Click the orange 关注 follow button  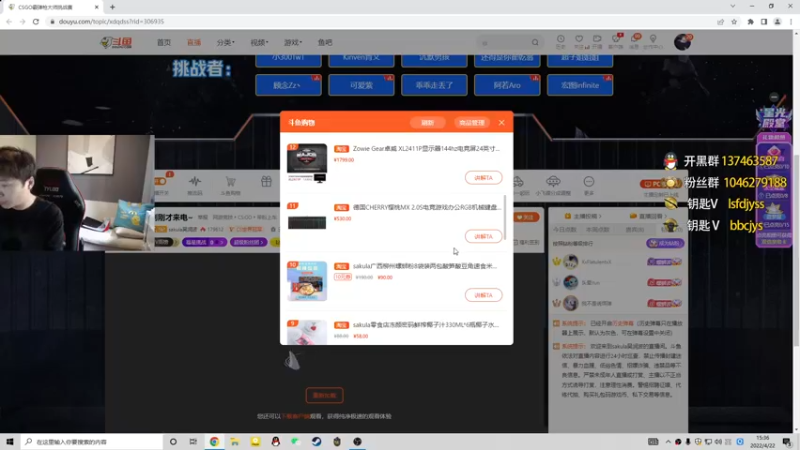[x=526, y=217]
